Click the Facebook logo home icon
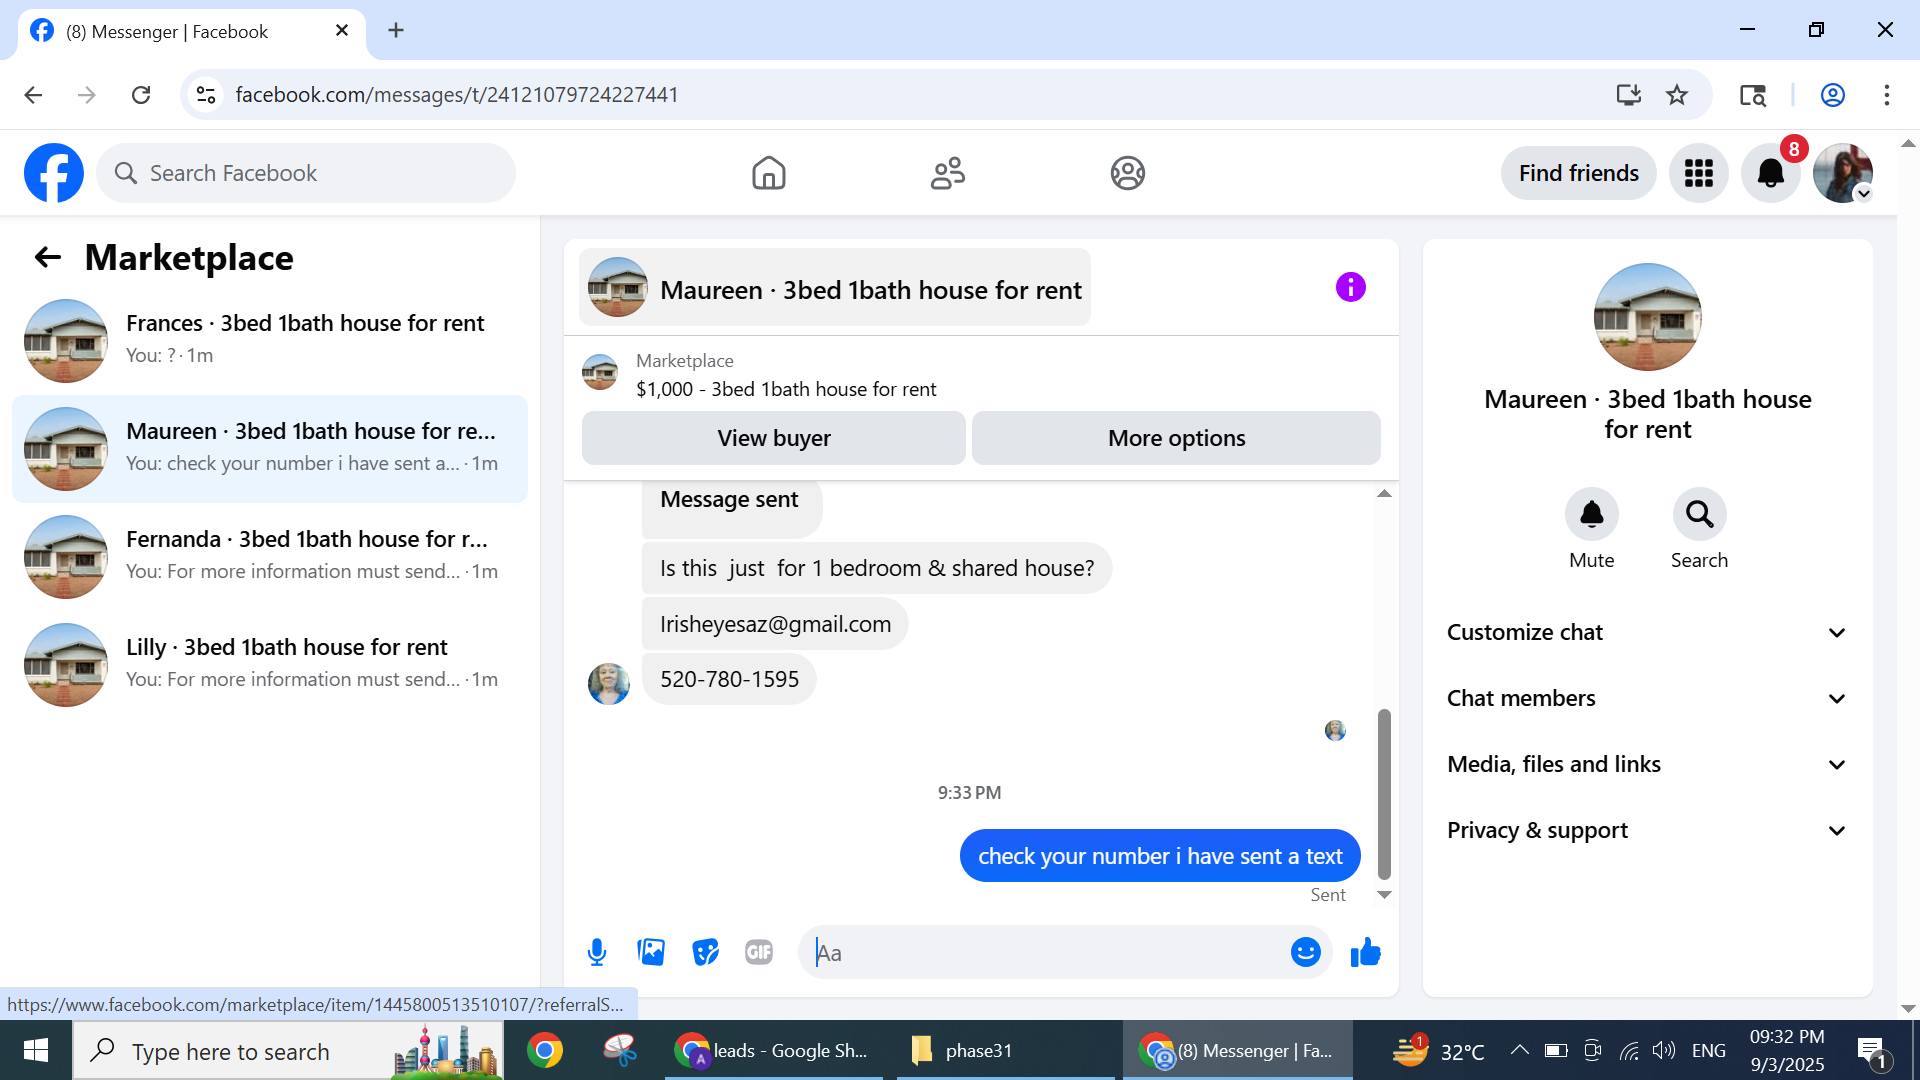 pyautogui.click(x=54, y=173)
